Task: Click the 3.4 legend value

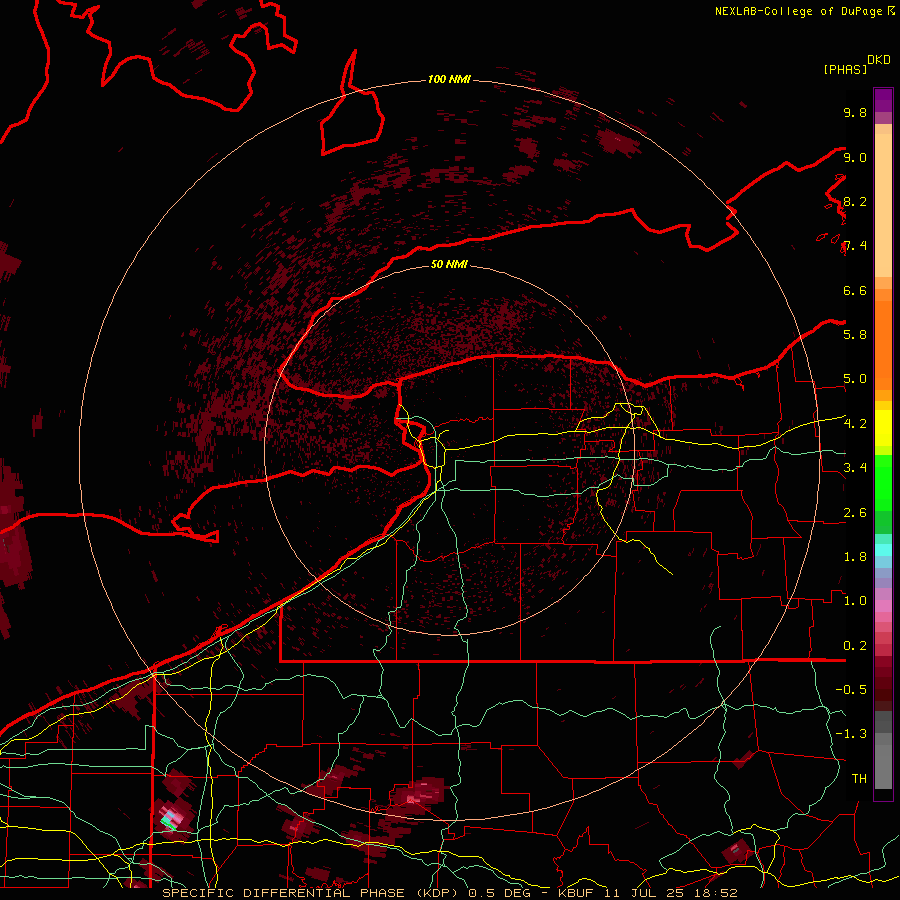Action: [x=855, y=468]
